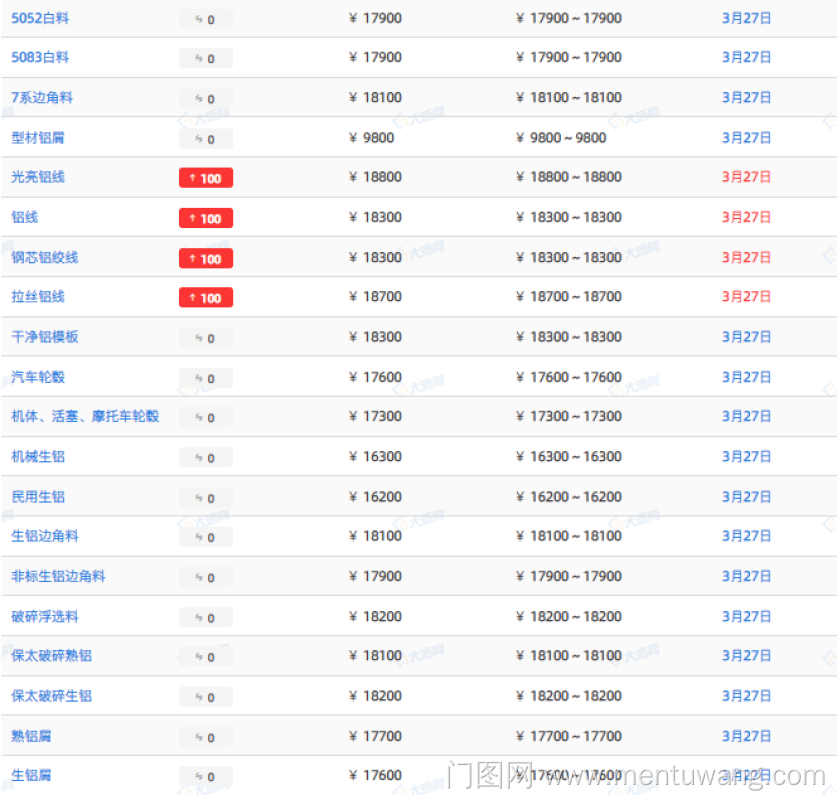Click the 3月27日 date in 生铝边角料 row
This screenshot has height=800, width=837.
(746, 536)
